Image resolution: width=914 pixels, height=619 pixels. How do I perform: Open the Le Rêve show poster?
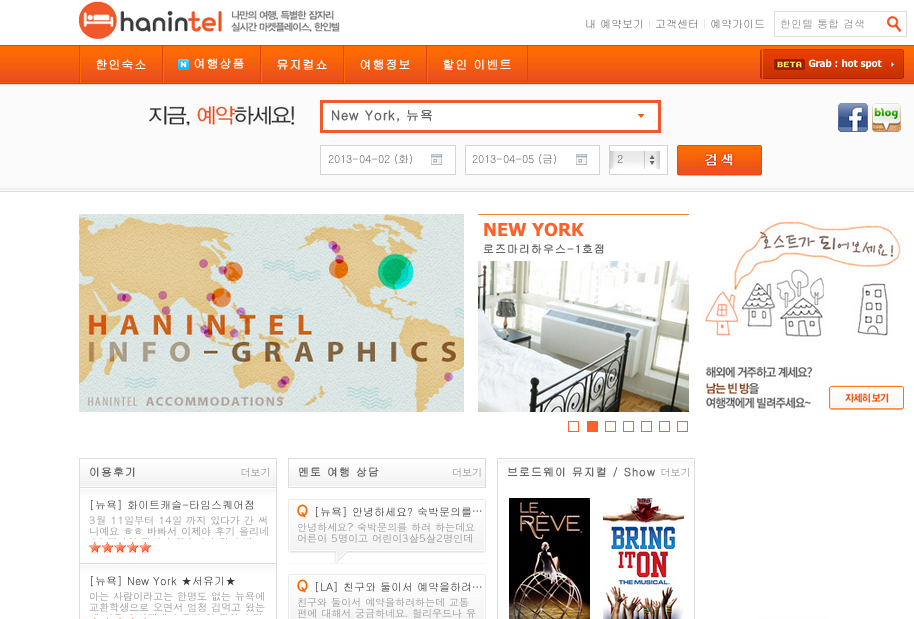tap(549, 558)
